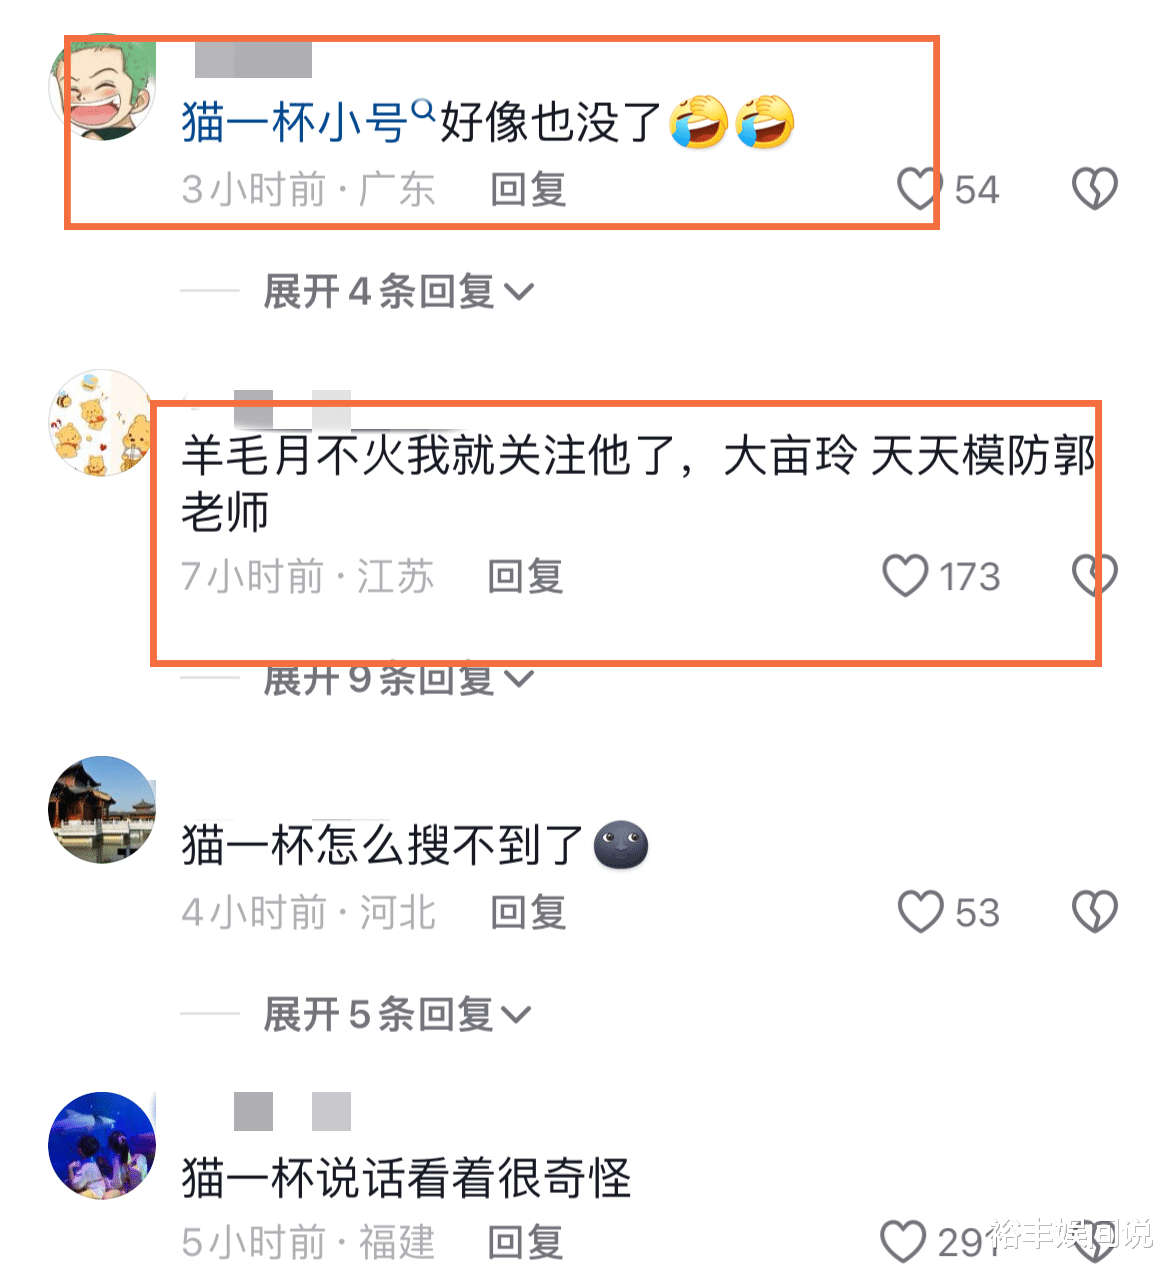1170x1271 pixels.
Task: Open the yellow bear avatar profile
Action: (x=102, y=423)
